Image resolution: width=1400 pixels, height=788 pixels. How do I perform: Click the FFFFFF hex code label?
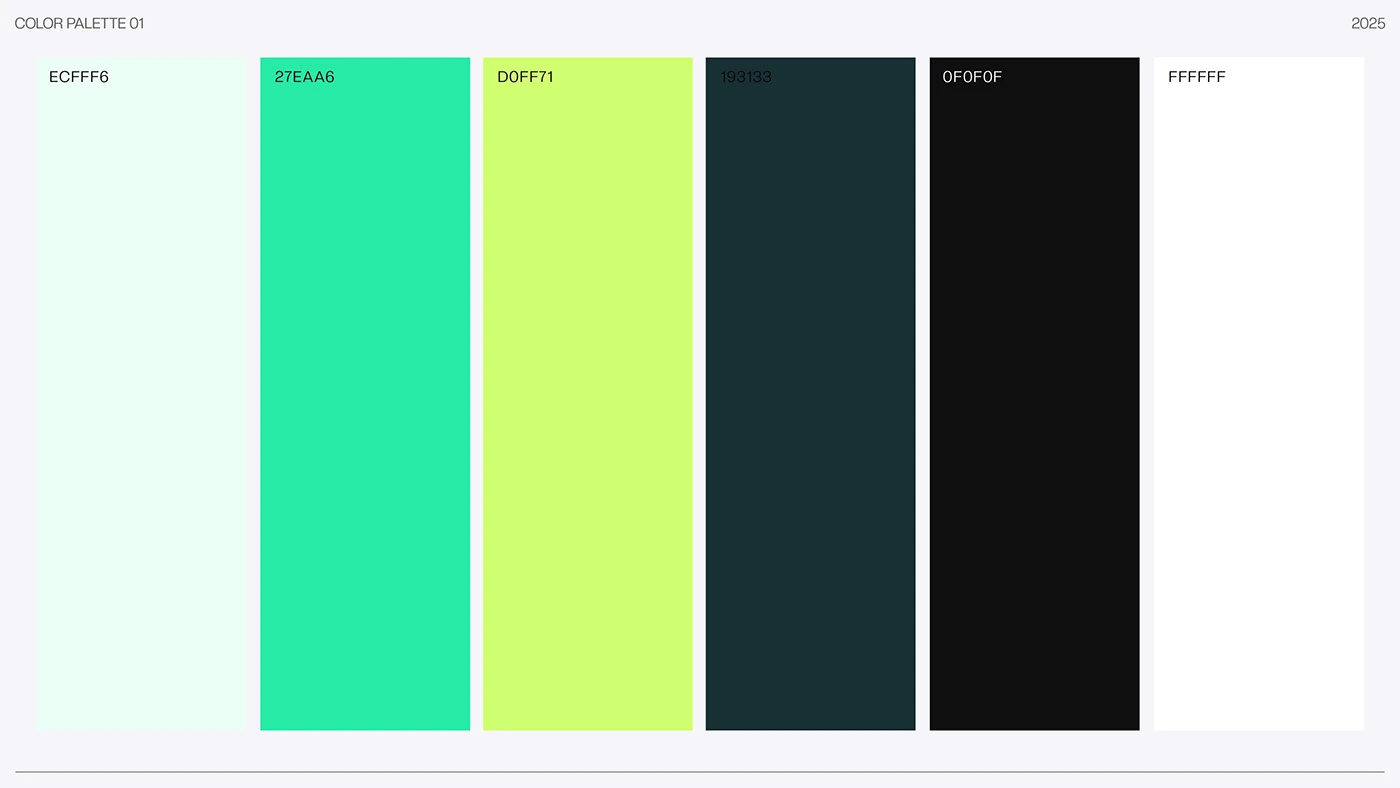[x=1196, y=77]
